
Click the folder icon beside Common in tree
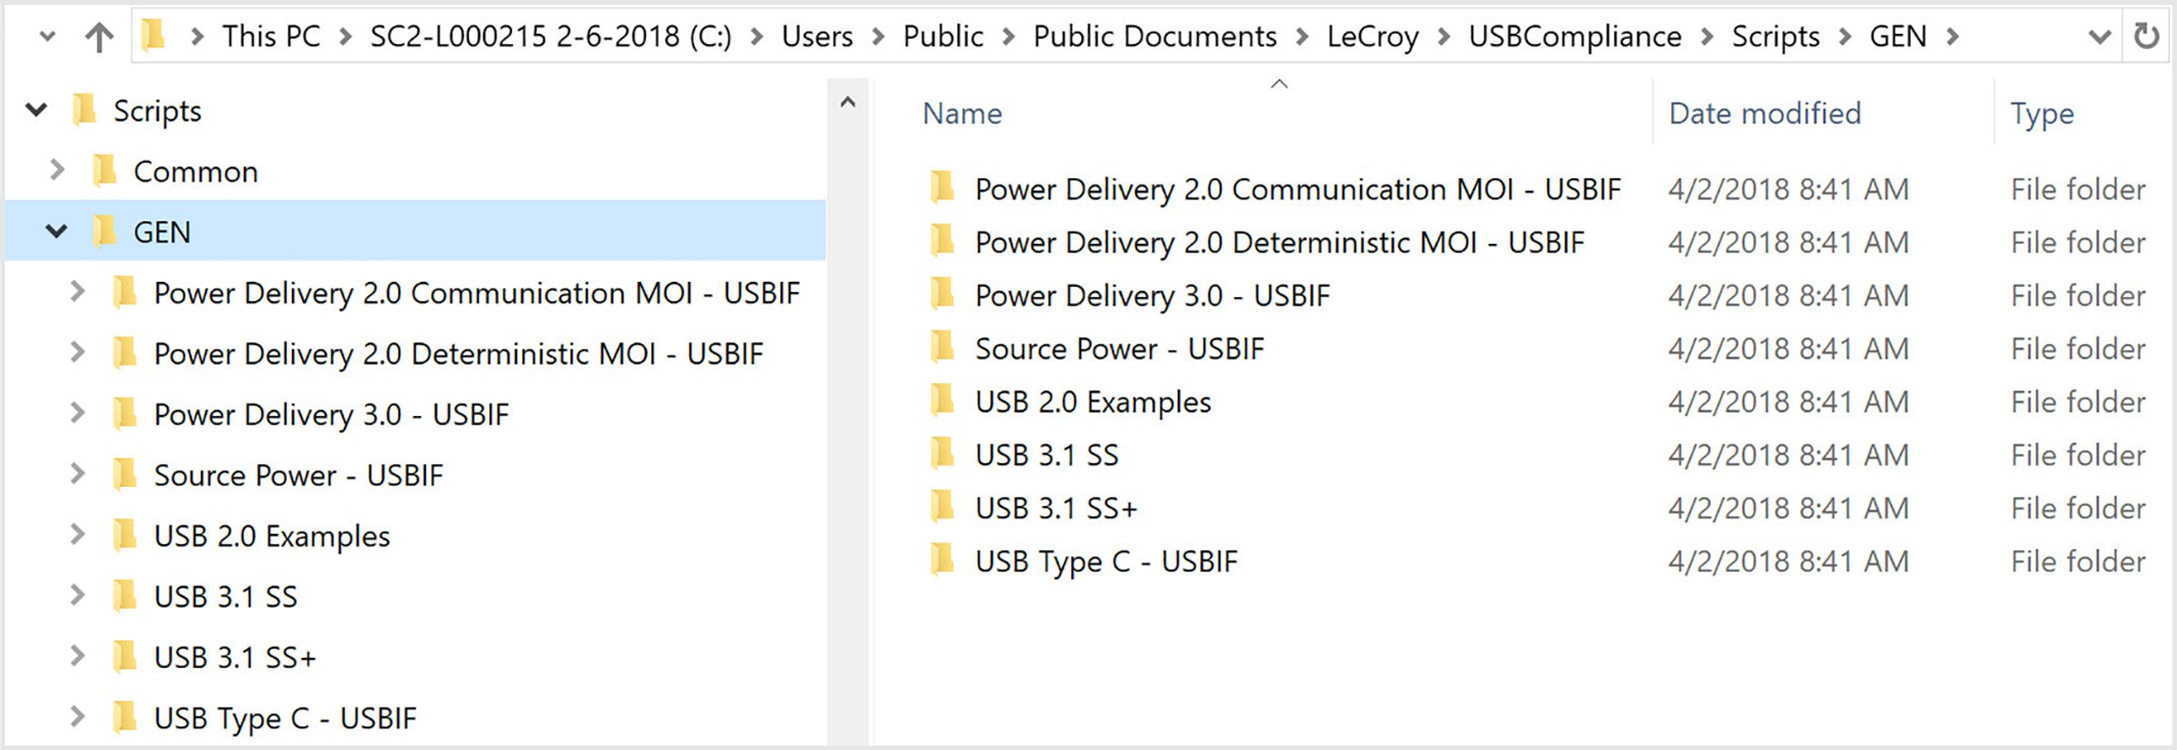point(105,171)
